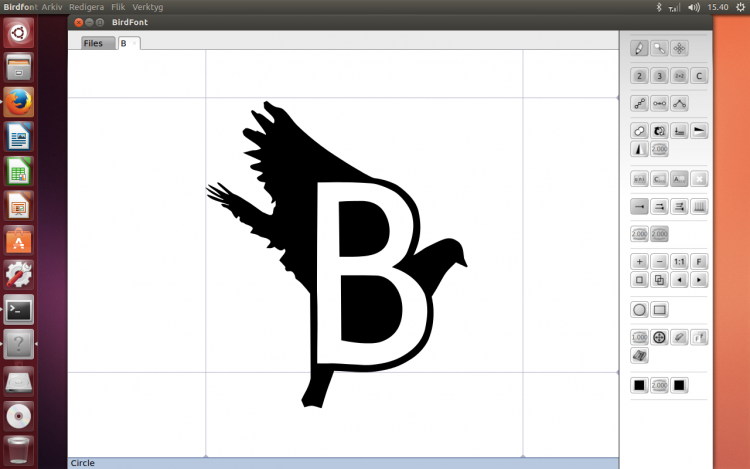Click the striped fabric-like icon
Viewport: 750px width, 469px height.
(x=639, y=356)
